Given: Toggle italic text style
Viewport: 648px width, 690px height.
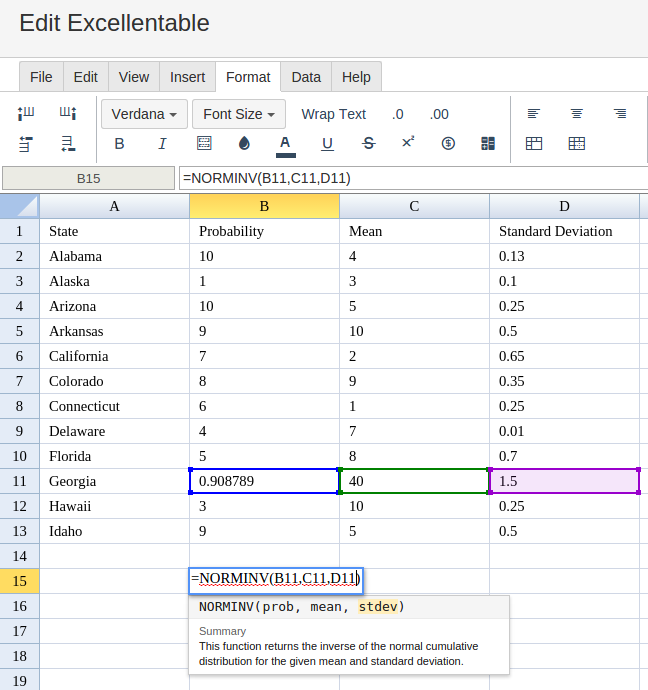Looking at the screenshot, I should point(162,144).
